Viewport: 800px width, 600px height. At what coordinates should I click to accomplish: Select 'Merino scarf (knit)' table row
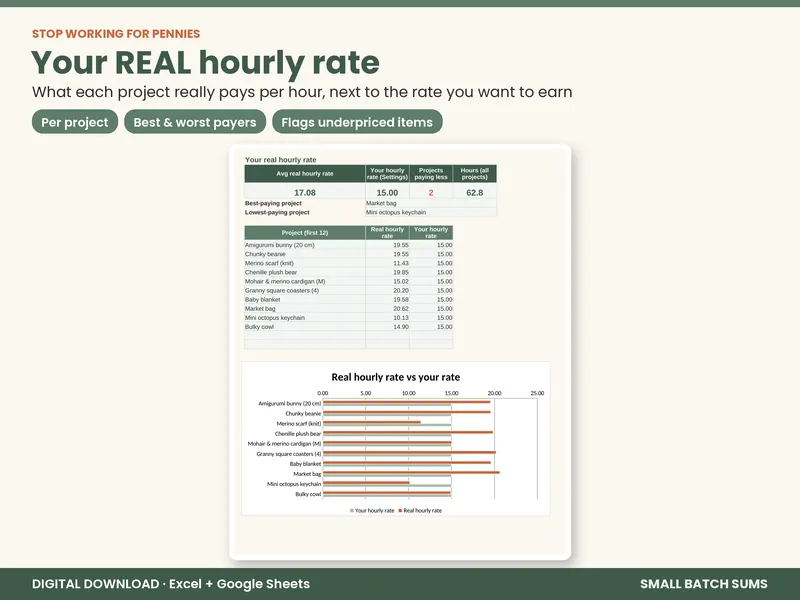pos(348,263)
